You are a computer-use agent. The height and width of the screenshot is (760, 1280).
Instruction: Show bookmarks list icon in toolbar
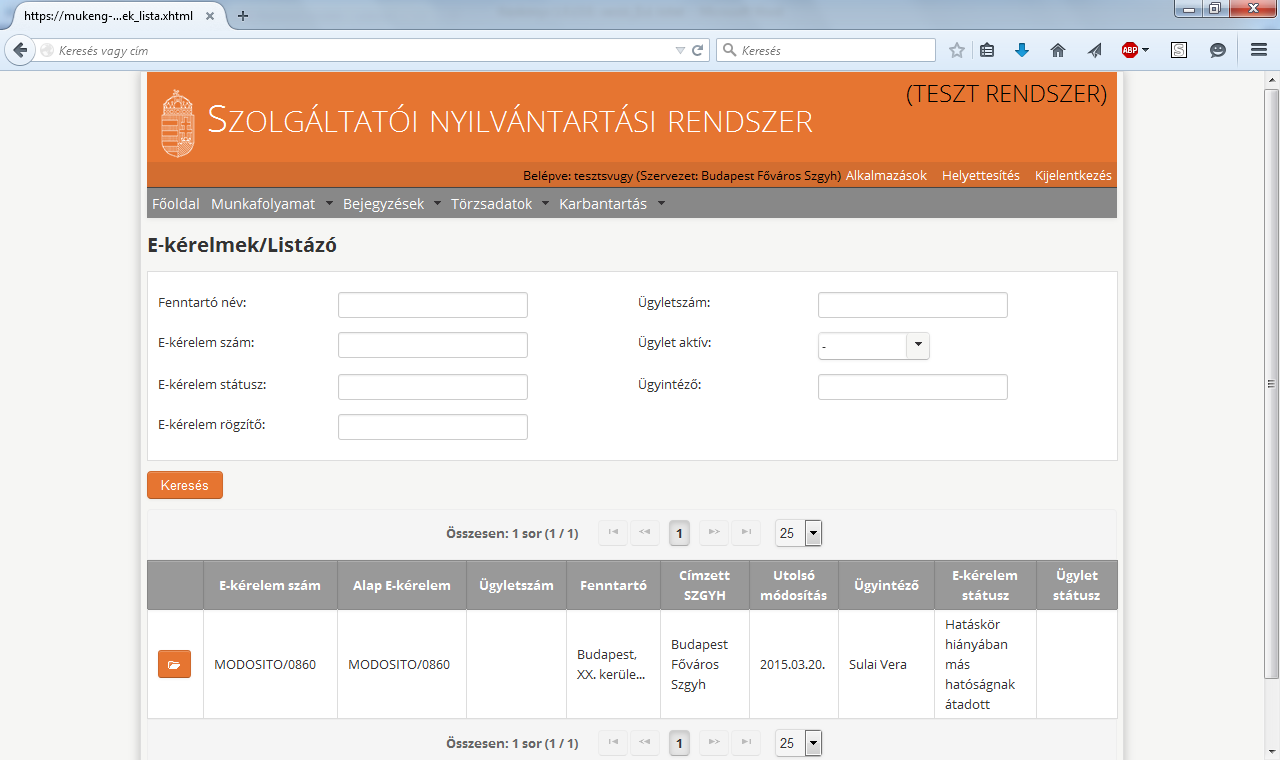pos(987,50)
